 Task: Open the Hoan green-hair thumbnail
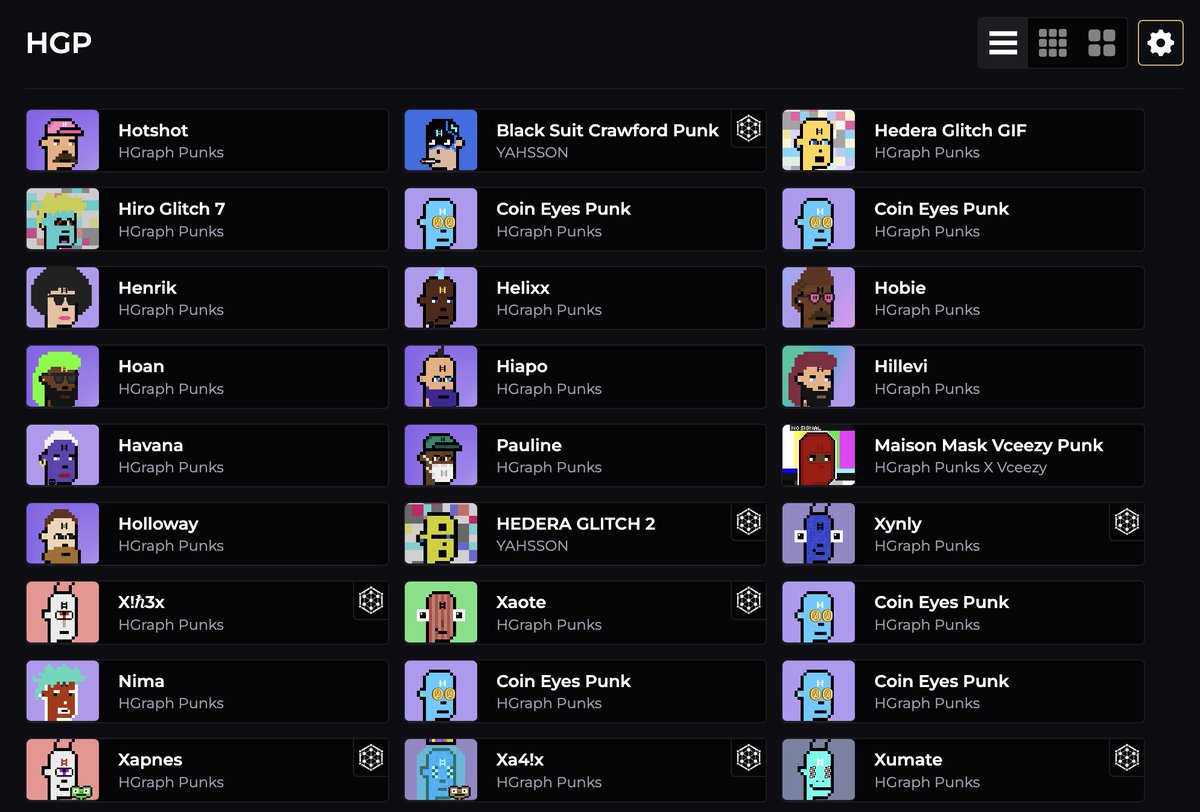coord(63,376)
